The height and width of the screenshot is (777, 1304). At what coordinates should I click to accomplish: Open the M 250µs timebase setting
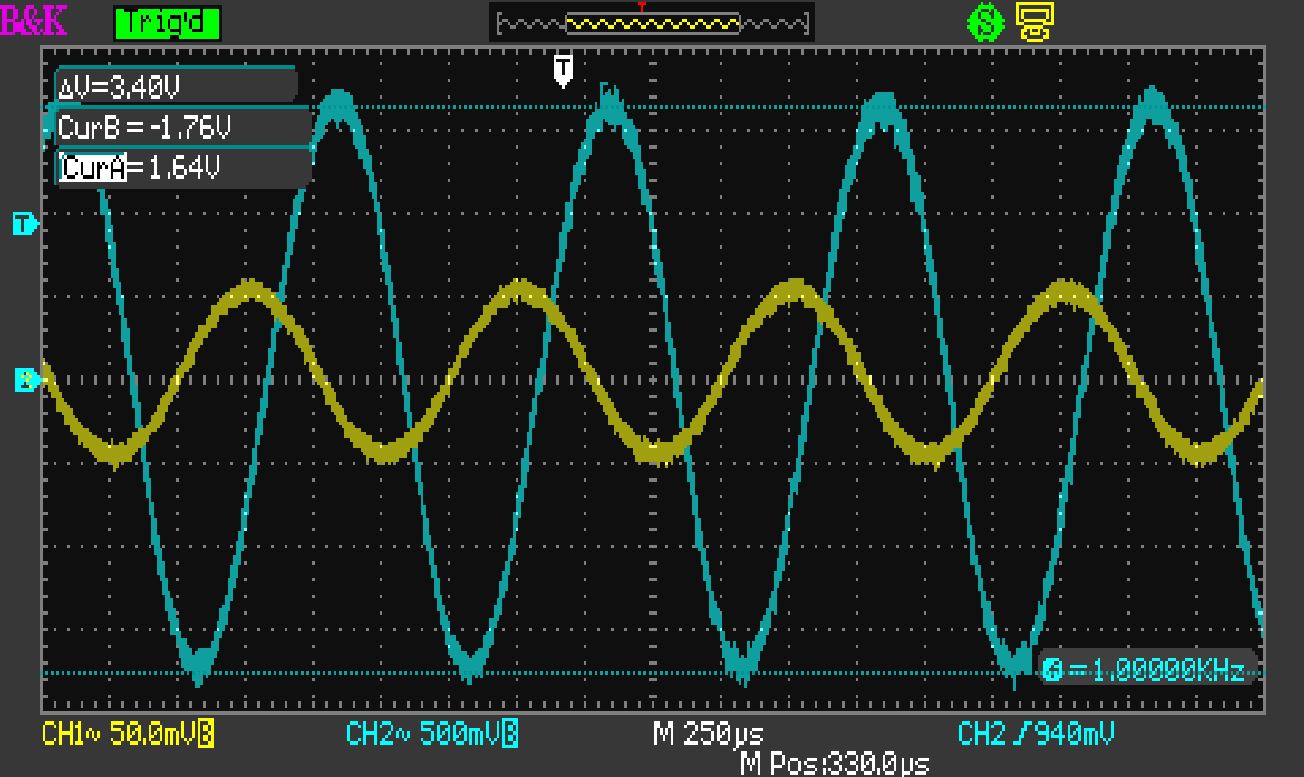pyautogui.click(x=708, y=735)
